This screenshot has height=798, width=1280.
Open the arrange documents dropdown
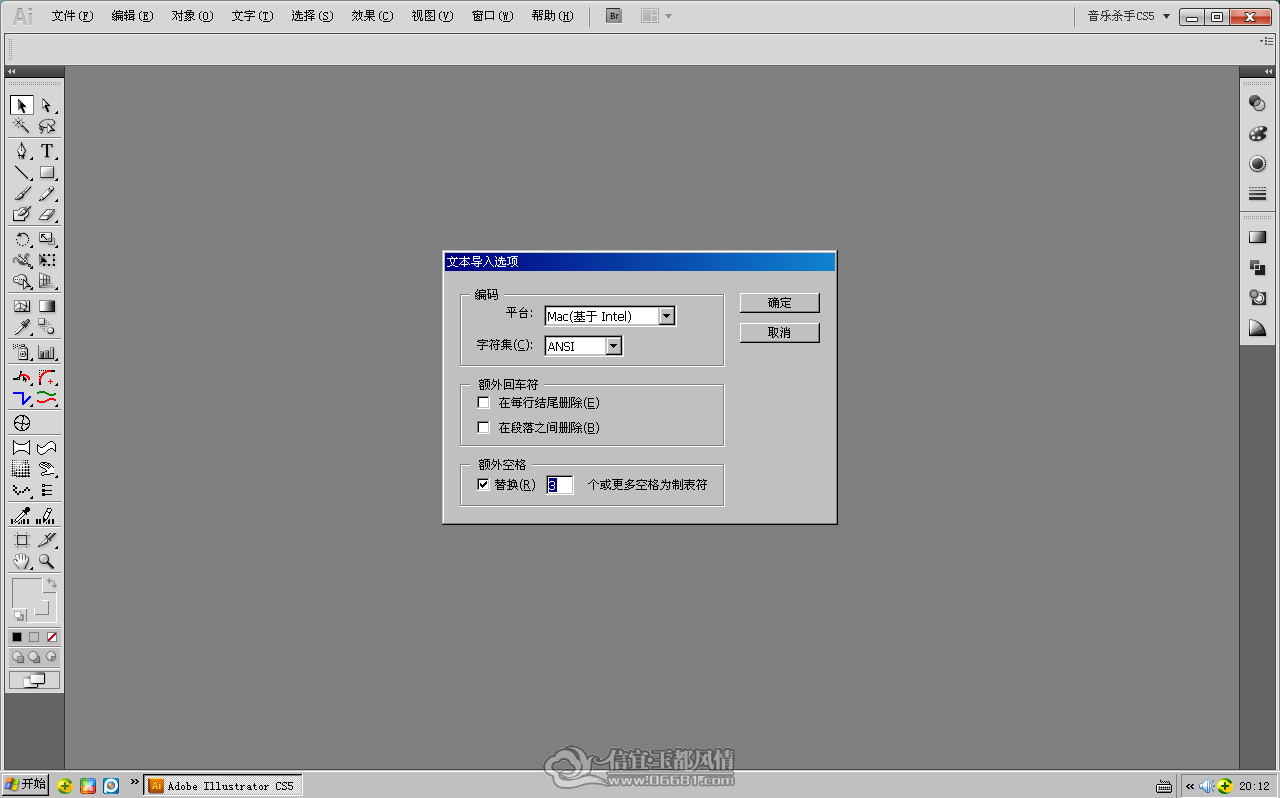[x=656, y=16]
